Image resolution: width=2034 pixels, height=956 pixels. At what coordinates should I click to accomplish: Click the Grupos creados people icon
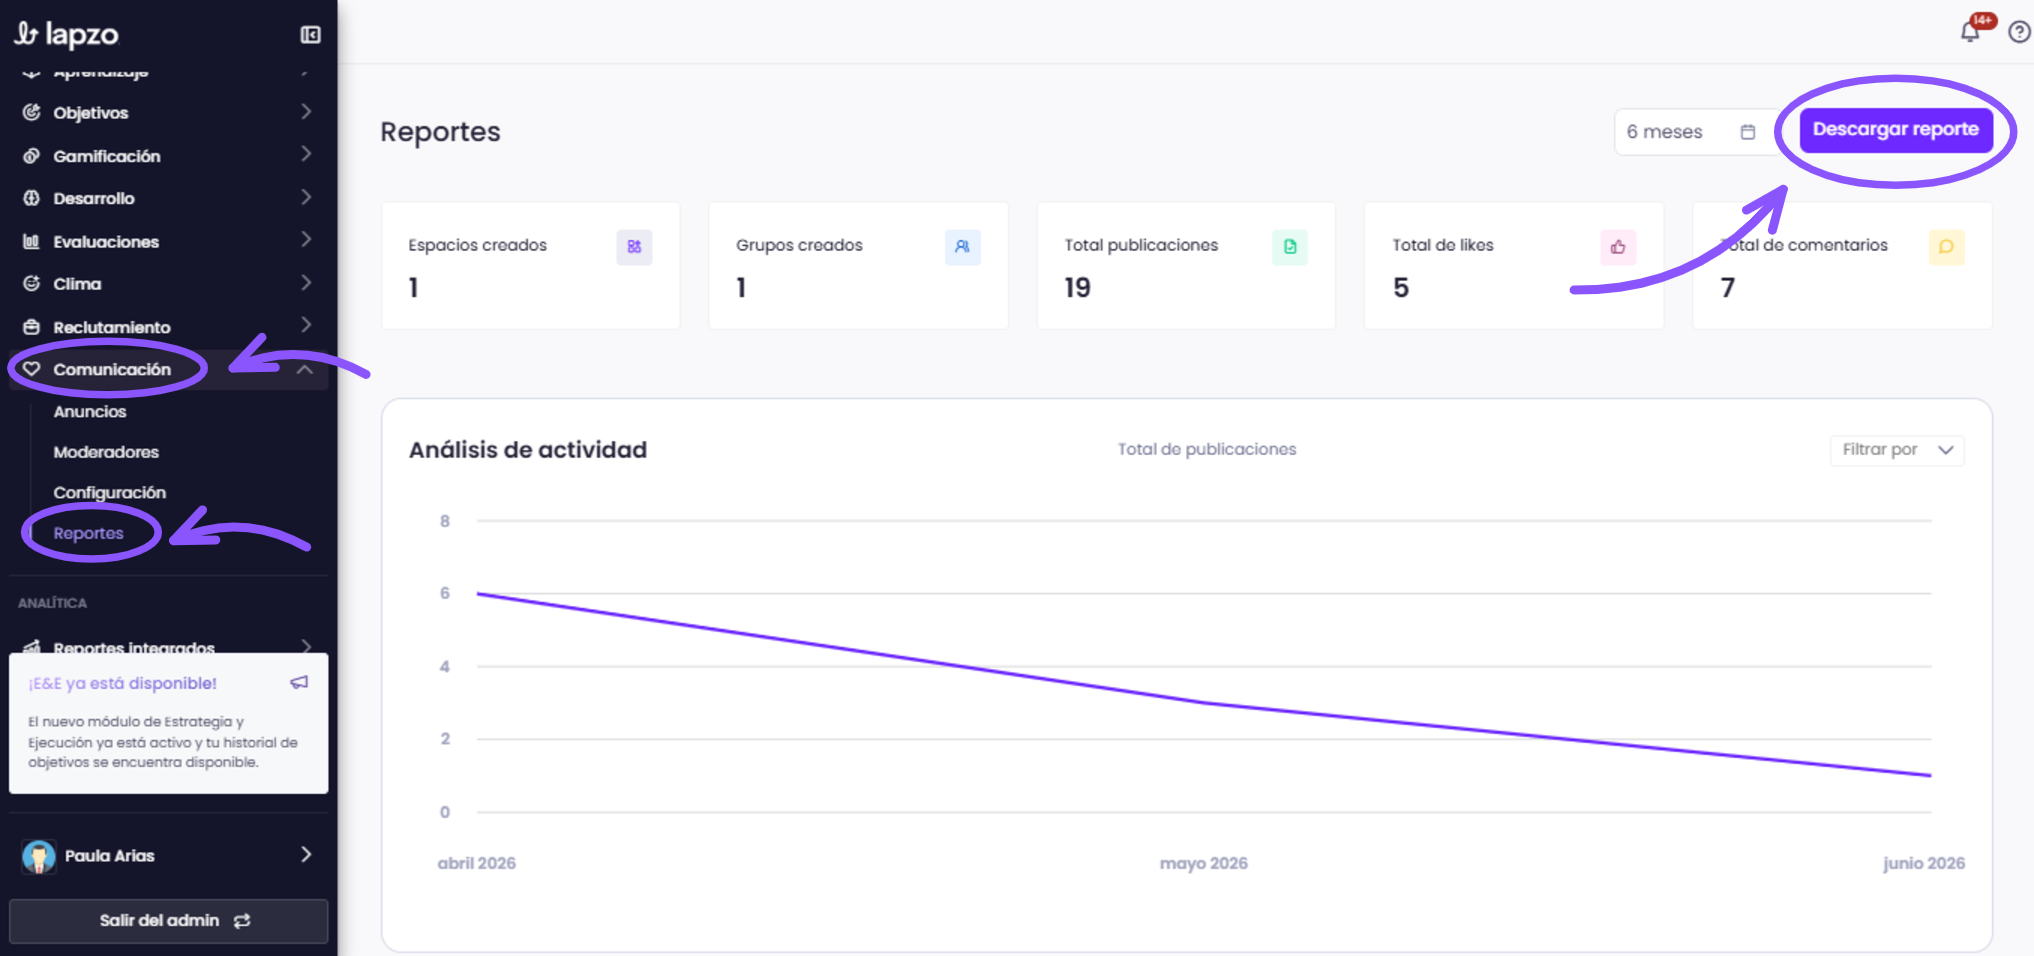pyautogui.click(x=962, y=247)
